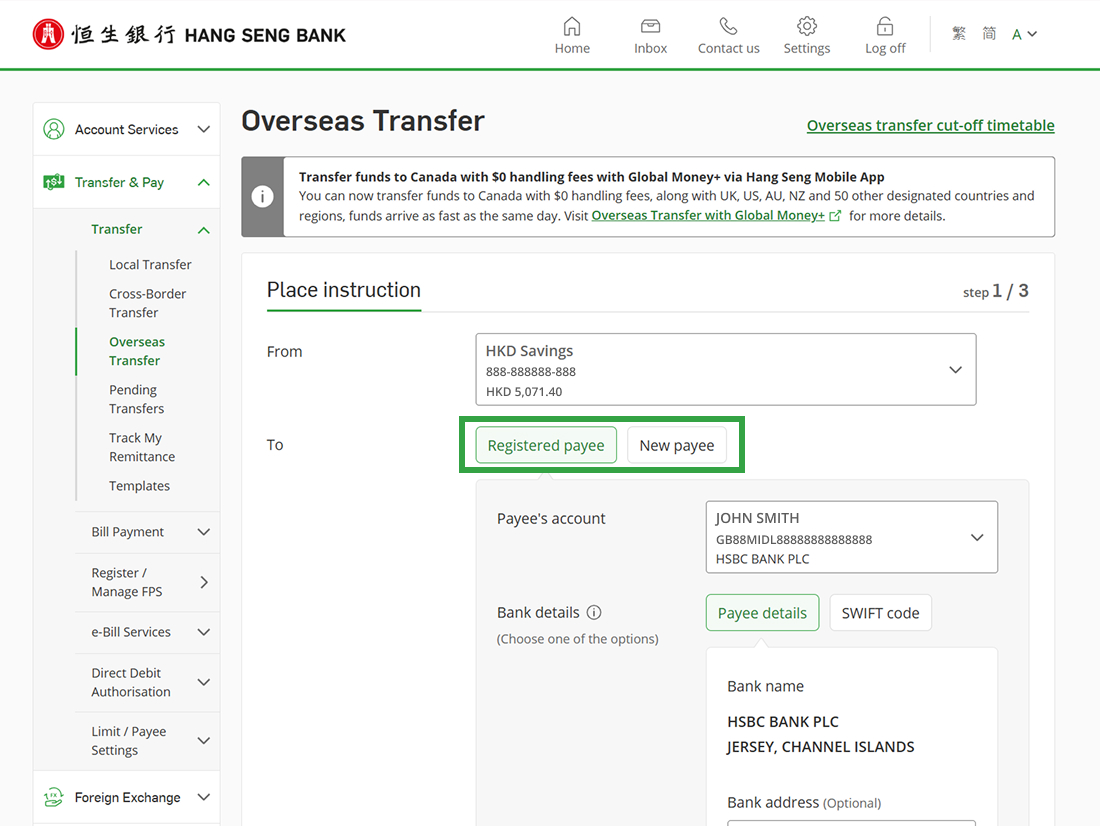Switch to New payee
This screenshot has width=1100, height=826.
676,445
